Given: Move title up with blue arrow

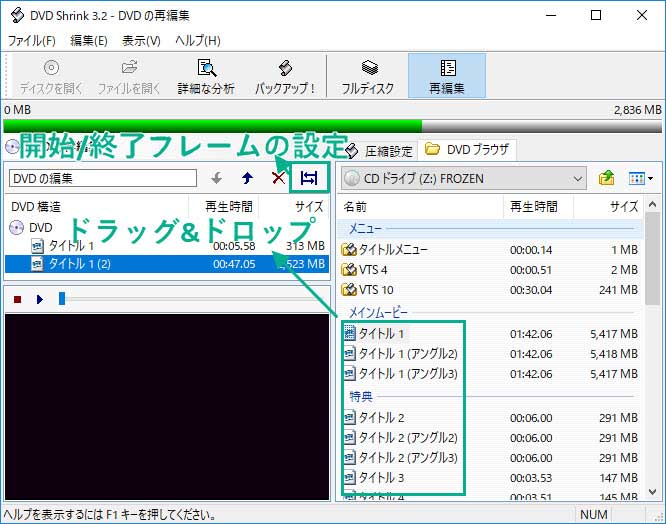Looking at the screenshot, I should tap(247, 178).
